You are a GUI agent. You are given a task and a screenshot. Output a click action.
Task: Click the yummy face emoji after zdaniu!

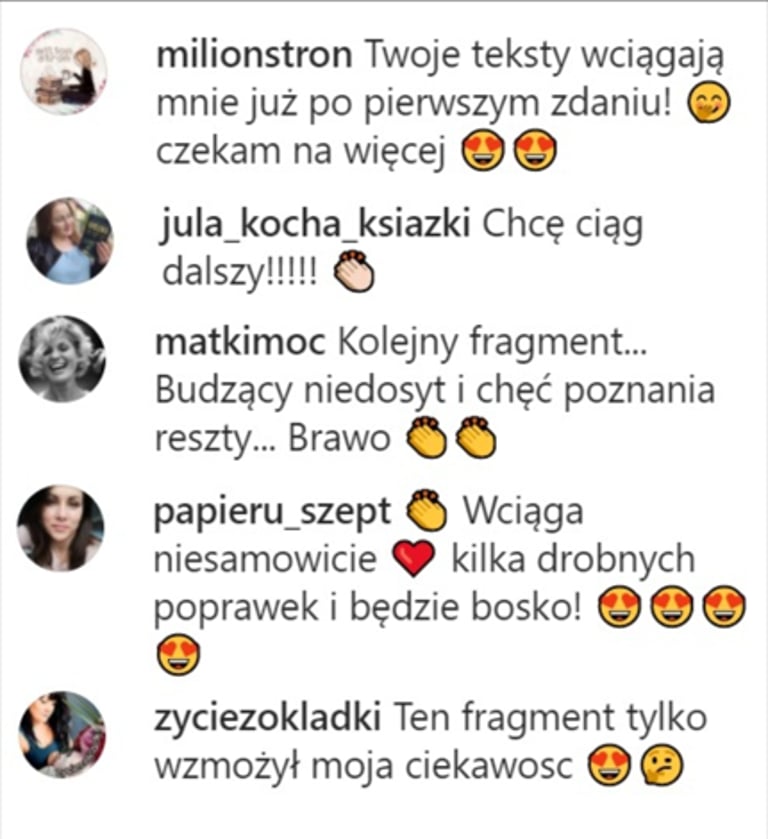(709, 102)
